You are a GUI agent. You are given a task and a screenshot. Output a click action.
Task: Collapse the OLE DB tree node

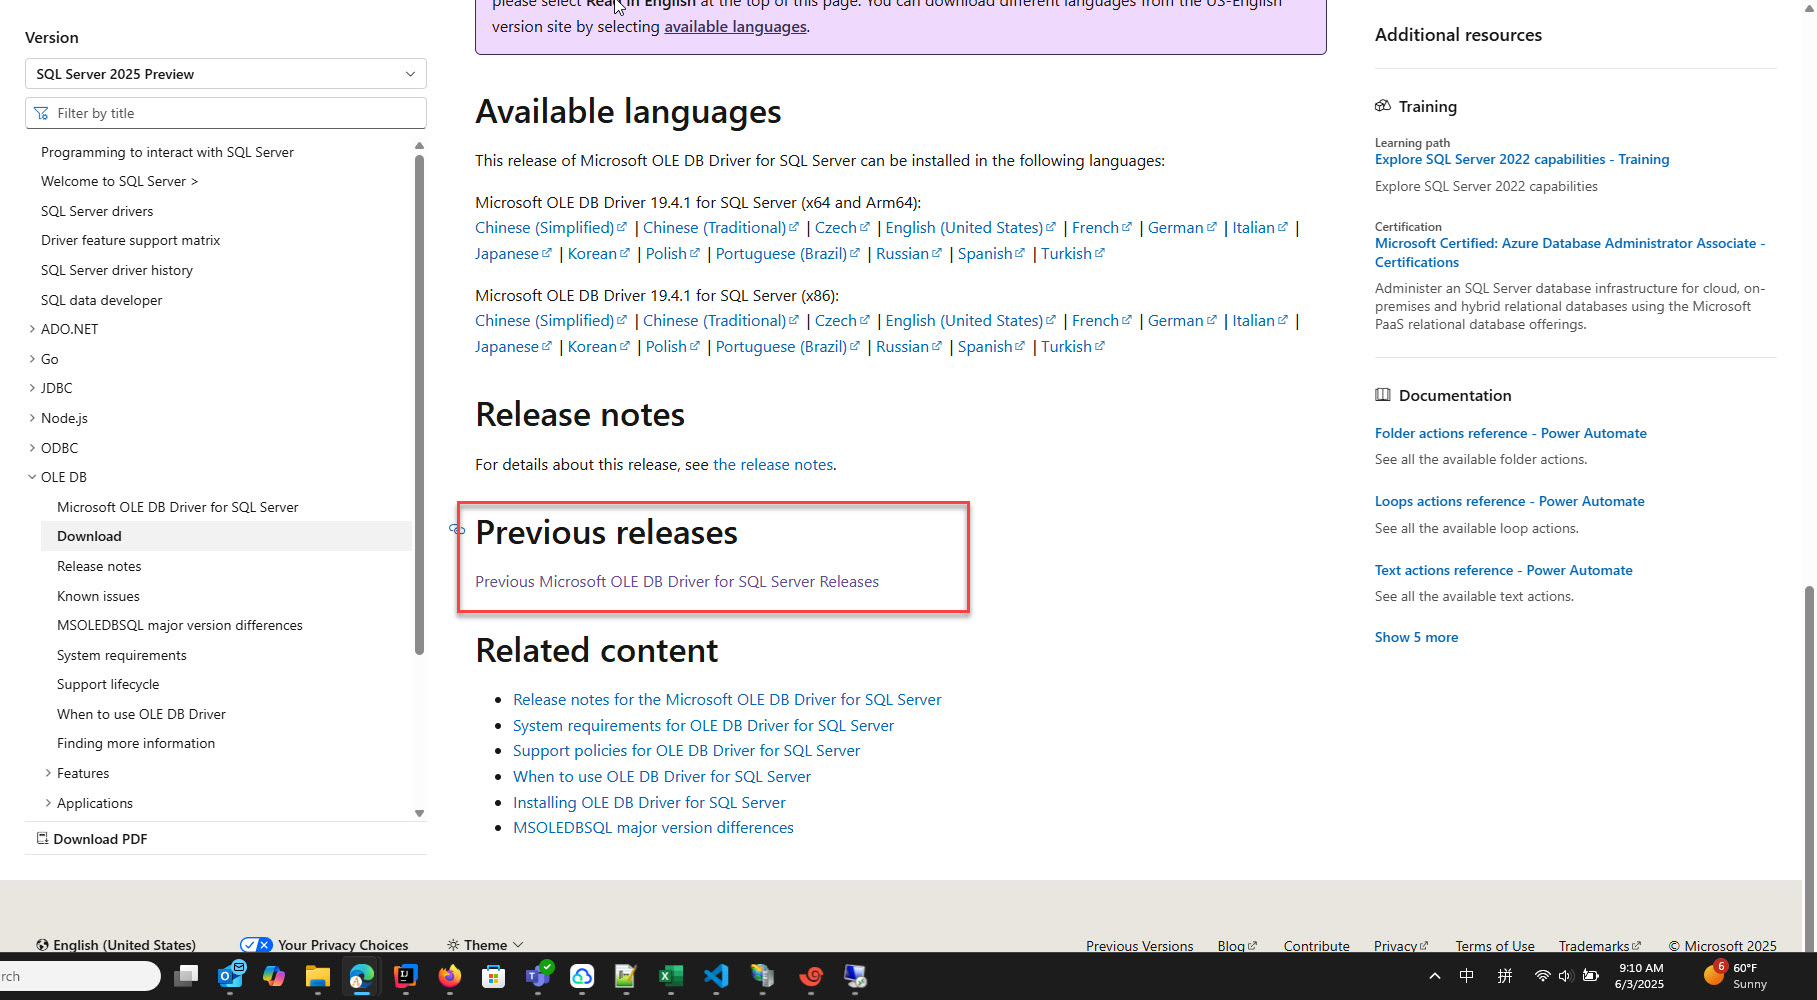pyautogui.click(x=32, y=477)
